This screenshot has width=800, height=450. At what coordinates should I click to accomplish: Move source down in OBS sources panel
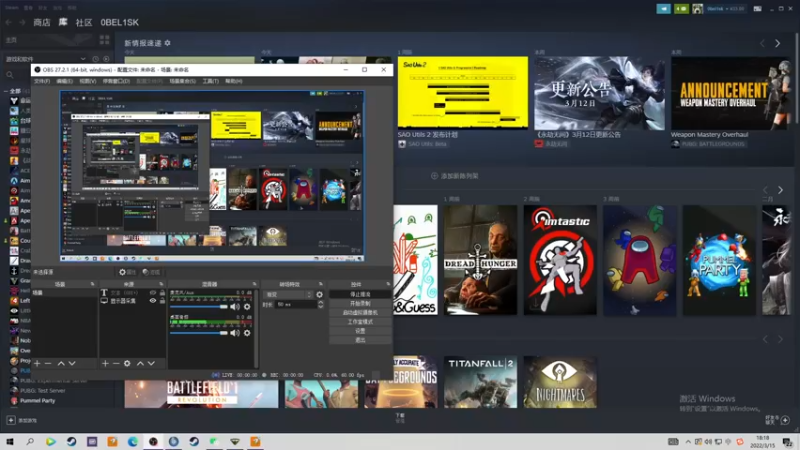click(x=152, y=363)
